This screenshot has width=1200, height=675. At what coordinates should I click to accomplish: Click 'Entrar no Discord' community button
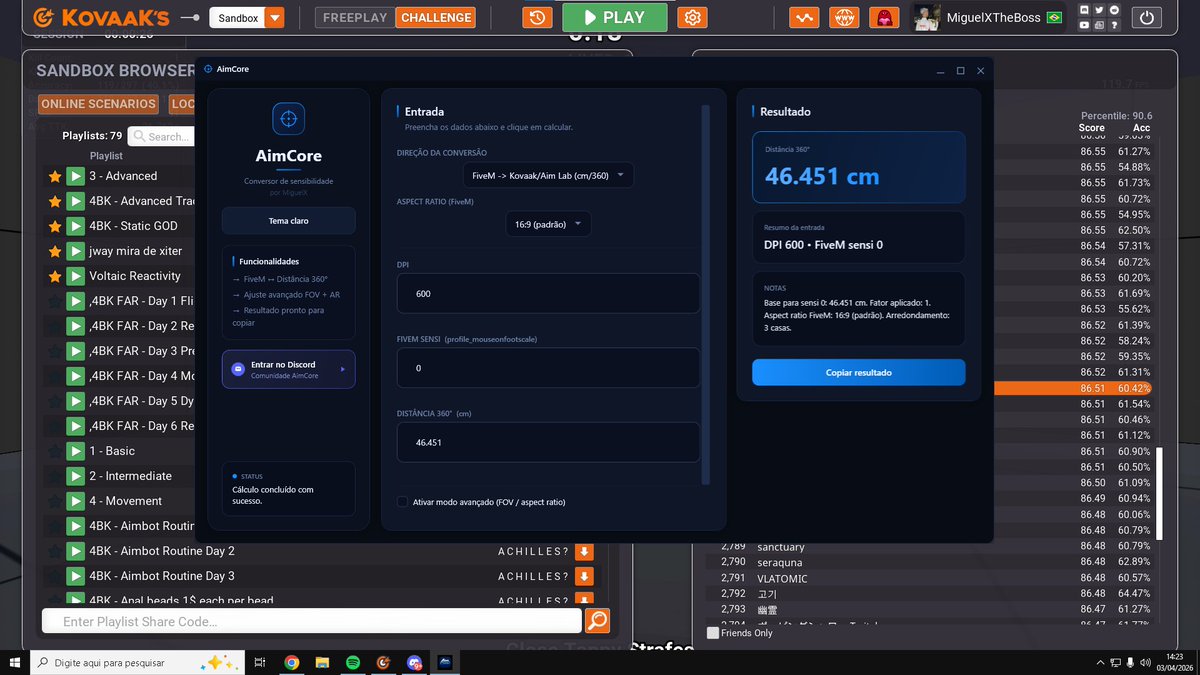pyautogui.click(x=288, y=369)
